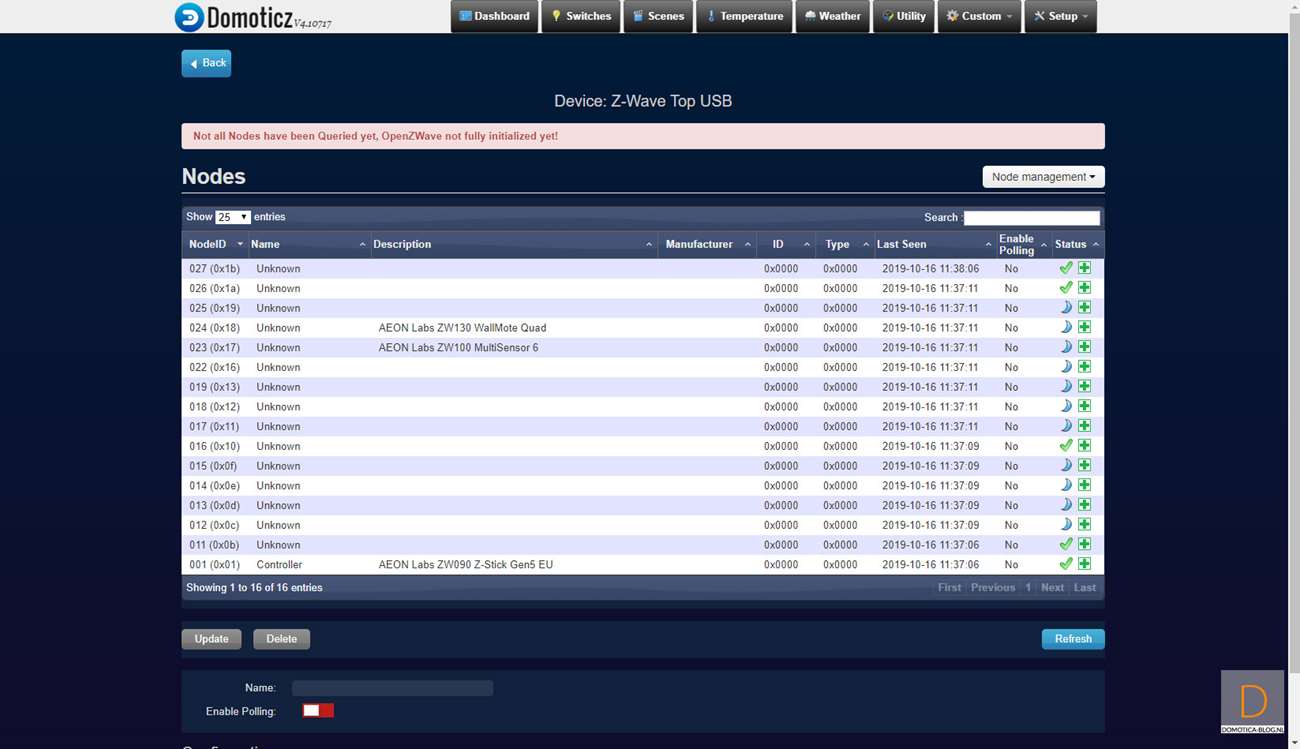
Task: Click green checkmark status of node 026
Action: [x=1066, y=288]
